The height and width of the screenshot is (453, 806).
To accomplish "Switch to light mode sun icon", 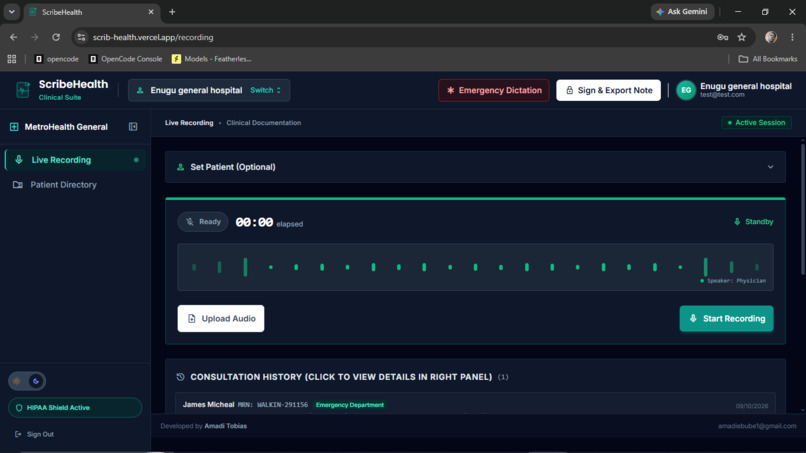I will click(17, 381).
